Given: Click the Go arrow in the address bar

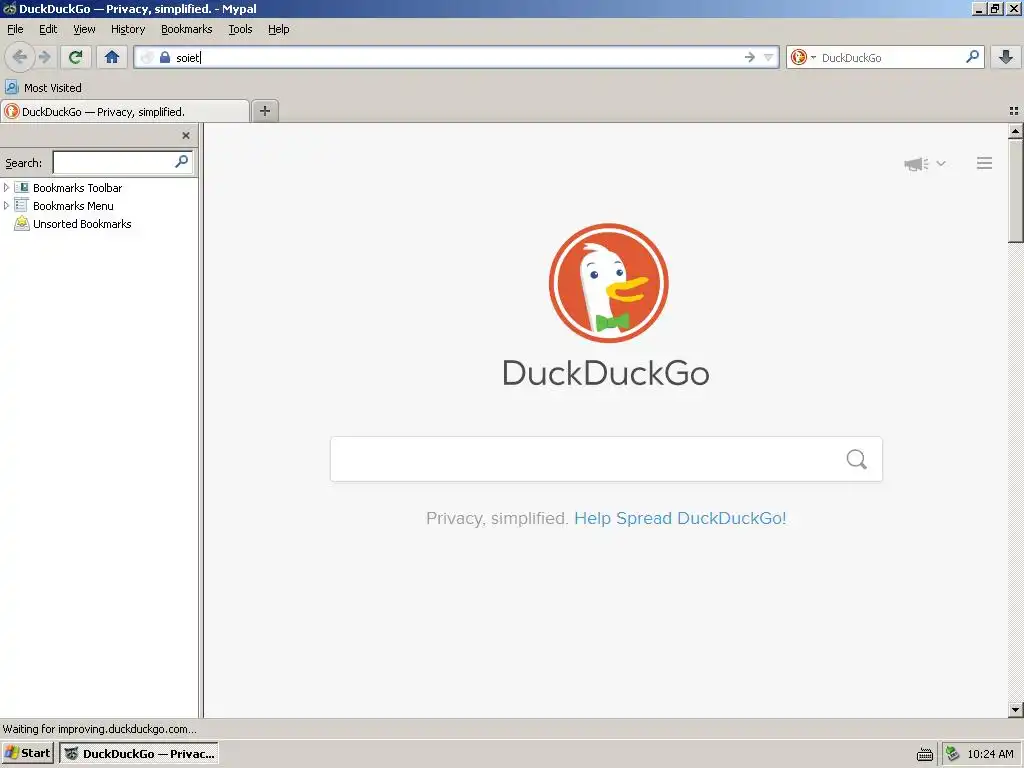Looking at the screenshot, I should [750, 57].
